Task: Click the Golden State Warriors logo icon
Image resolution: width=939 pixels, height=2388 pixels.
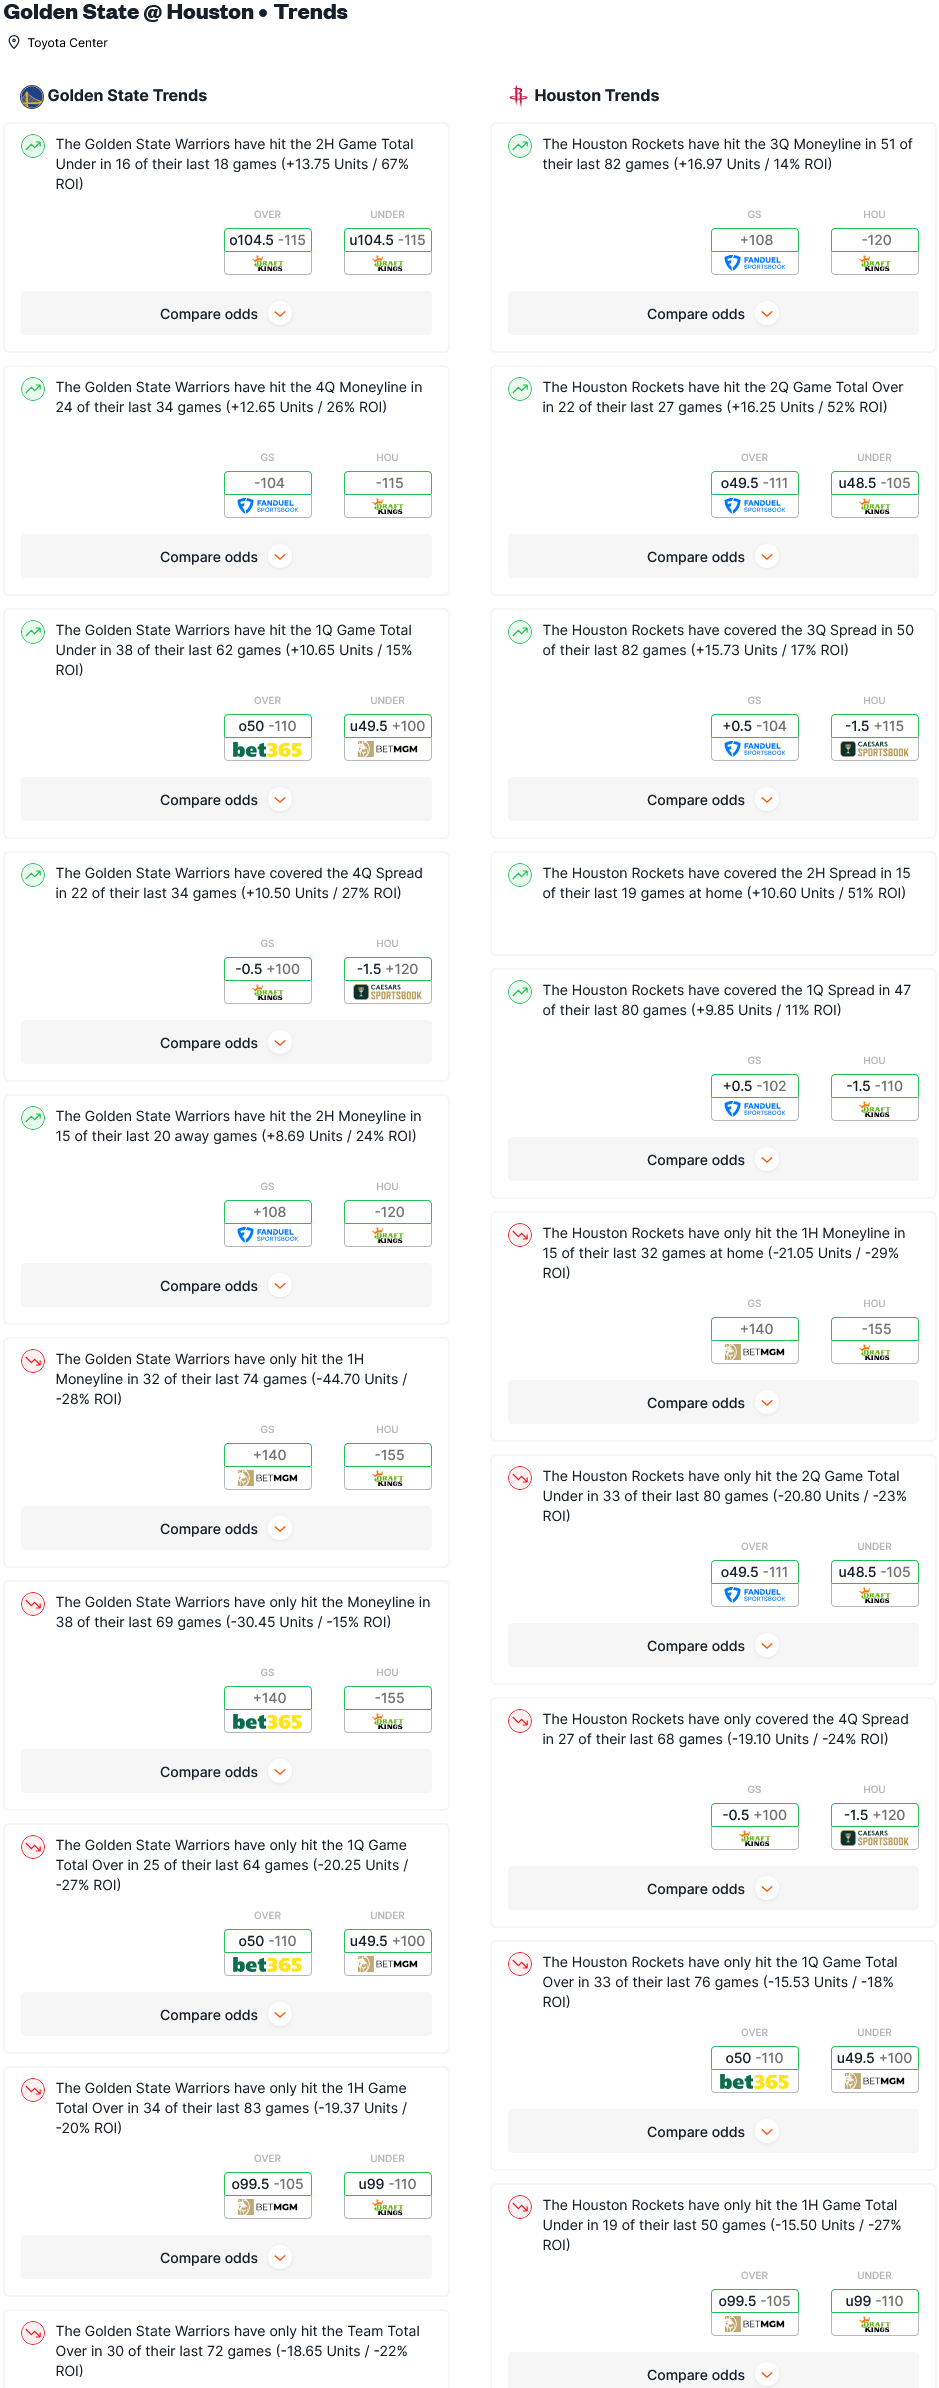Action: pyautogui.click(x=32, y=96)
